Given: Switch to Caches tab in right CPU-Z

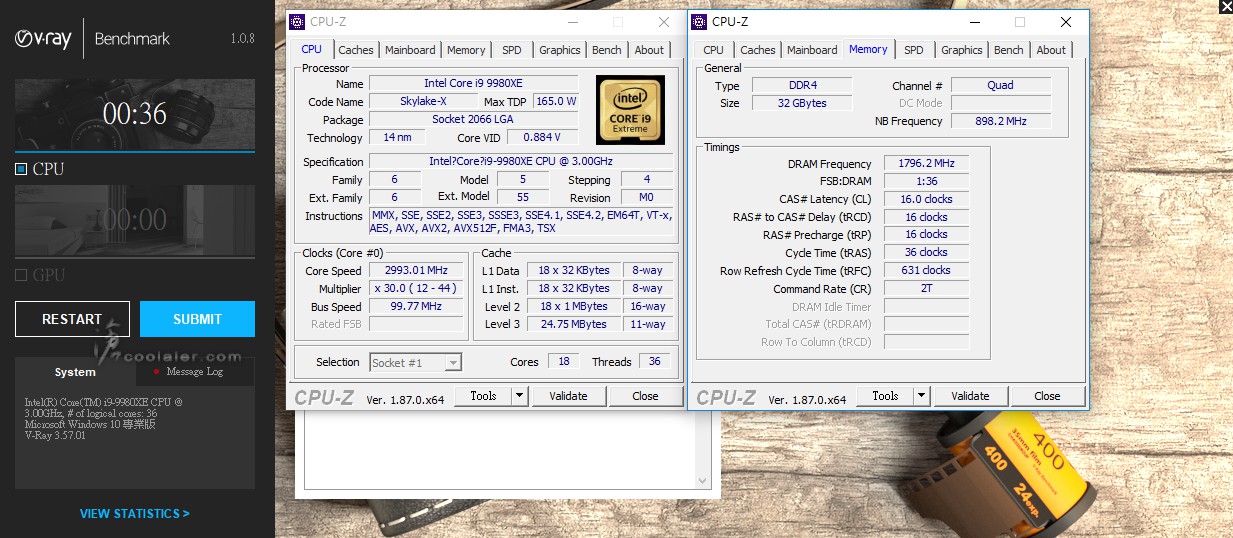Looking at the screenshot, I should click(758, 50).
